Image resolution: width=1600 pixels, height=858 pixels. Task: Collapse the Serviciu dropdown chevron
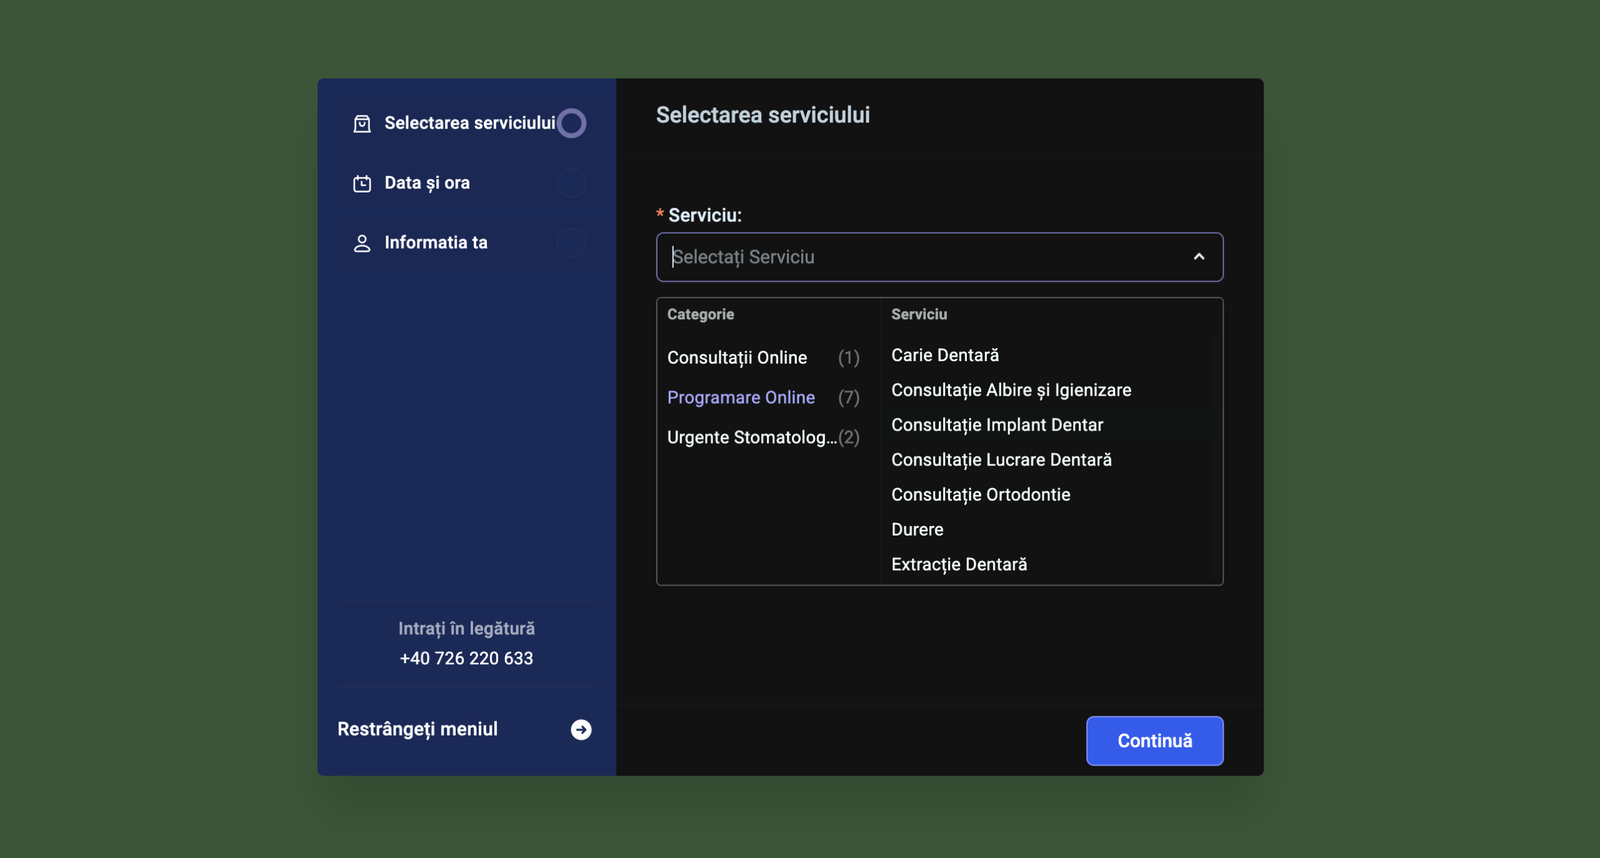(x=1199, y=257)
